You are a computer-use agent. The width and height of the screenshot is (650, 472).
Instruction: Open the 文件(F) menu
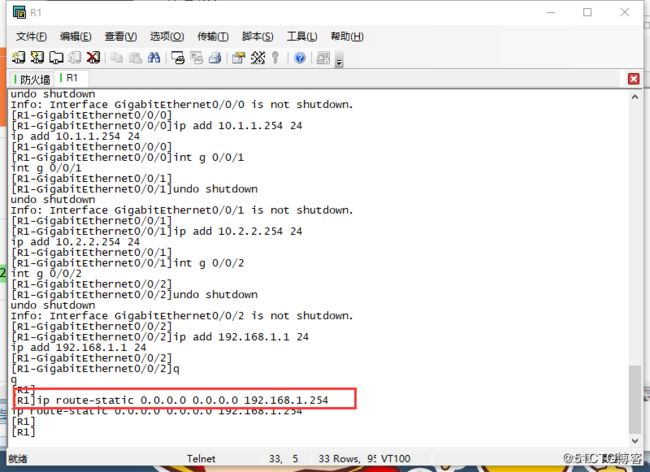pyautogui.click(x=32, y=37)
